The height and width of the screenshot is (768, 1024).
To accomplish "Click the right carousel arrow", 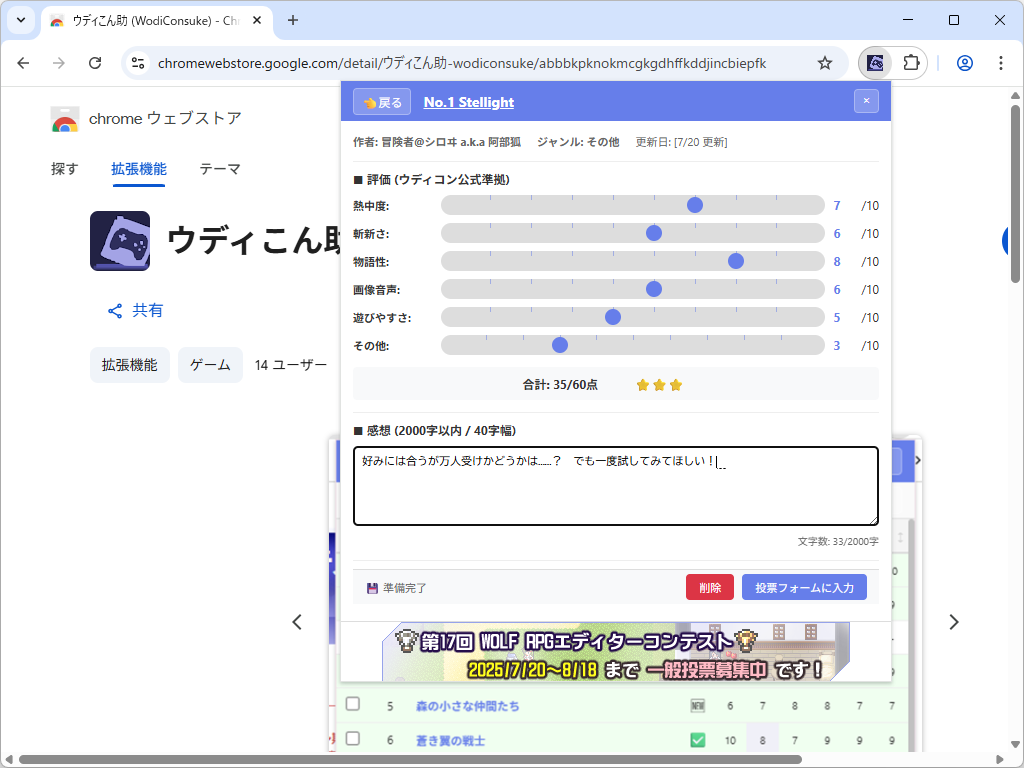I will click(x=954, y=621).
